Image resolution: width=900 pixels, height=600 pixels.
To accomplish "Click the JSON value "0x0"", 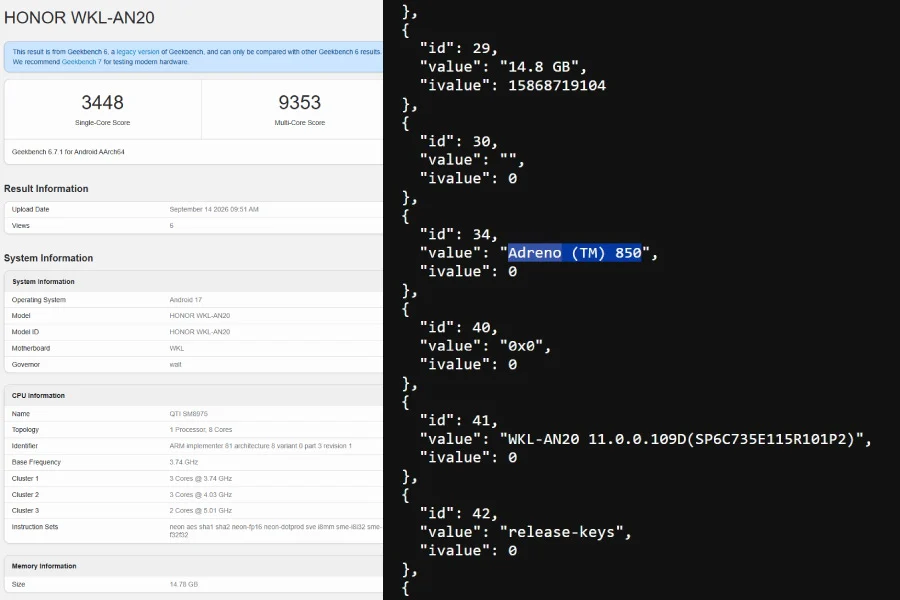I will [522, 346].
